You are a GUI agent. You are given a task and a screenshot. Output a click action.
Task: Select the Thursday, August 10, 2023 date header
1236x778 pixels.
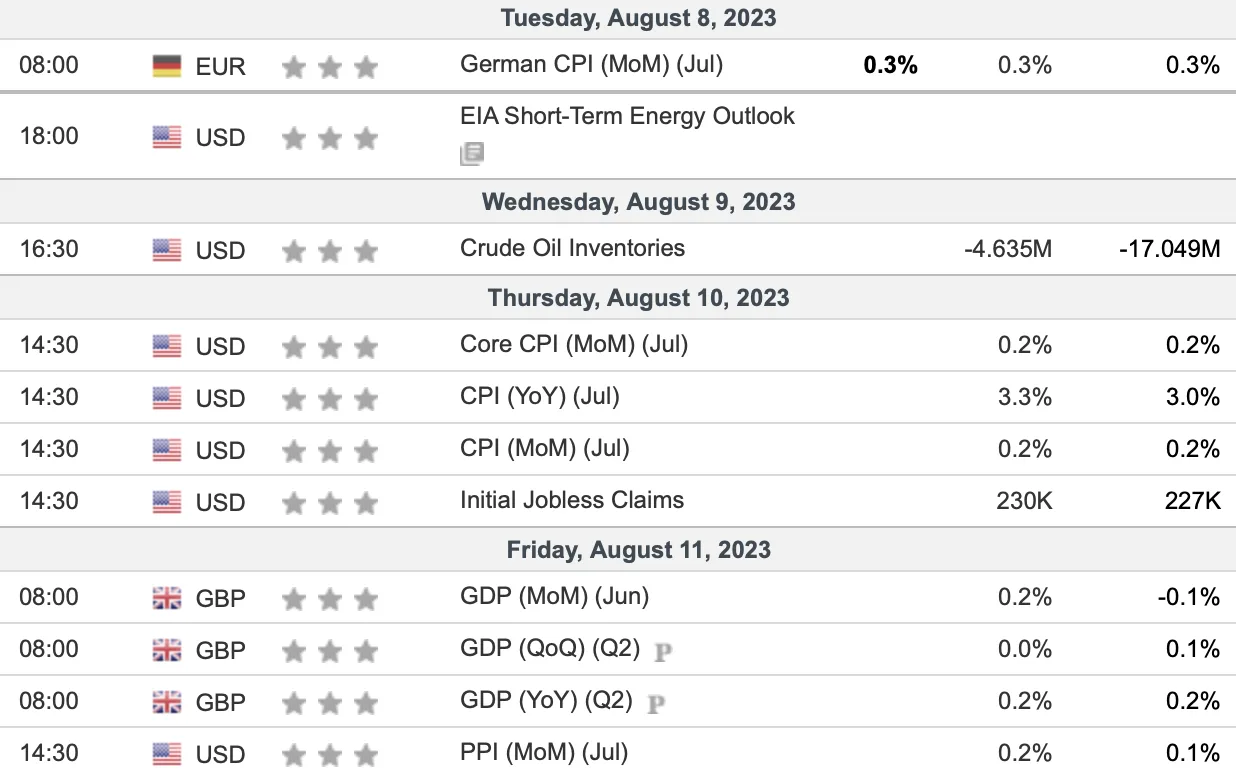pyautogui.click(x=638, y=298)
